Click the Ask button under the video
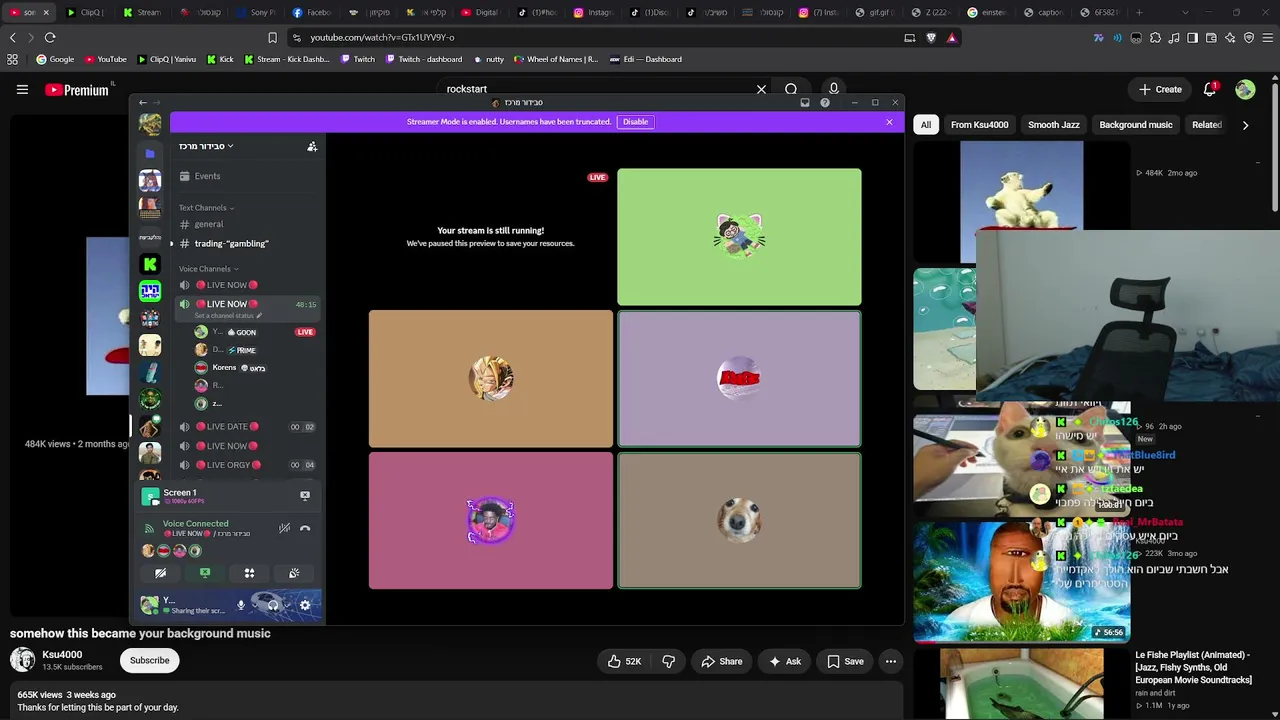 pos(785,661)
